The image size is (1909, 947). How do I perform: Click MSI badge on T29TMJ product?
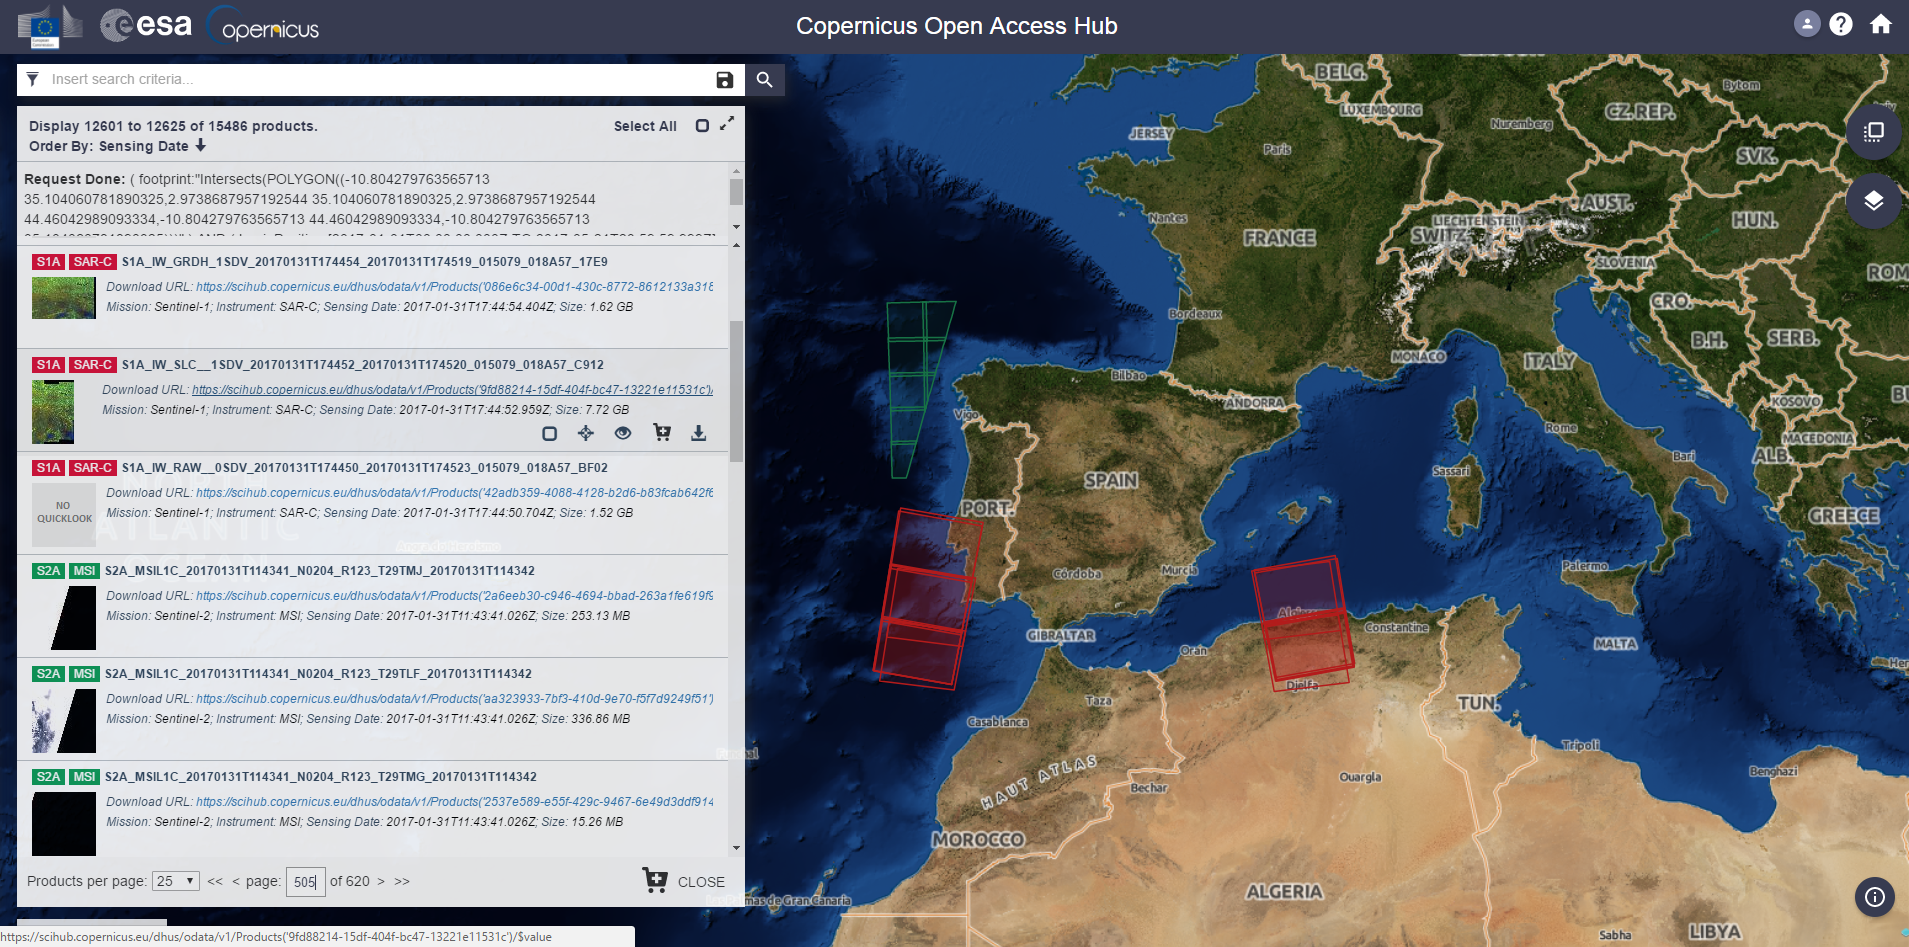pyautogui.click(x=85, y=571)
